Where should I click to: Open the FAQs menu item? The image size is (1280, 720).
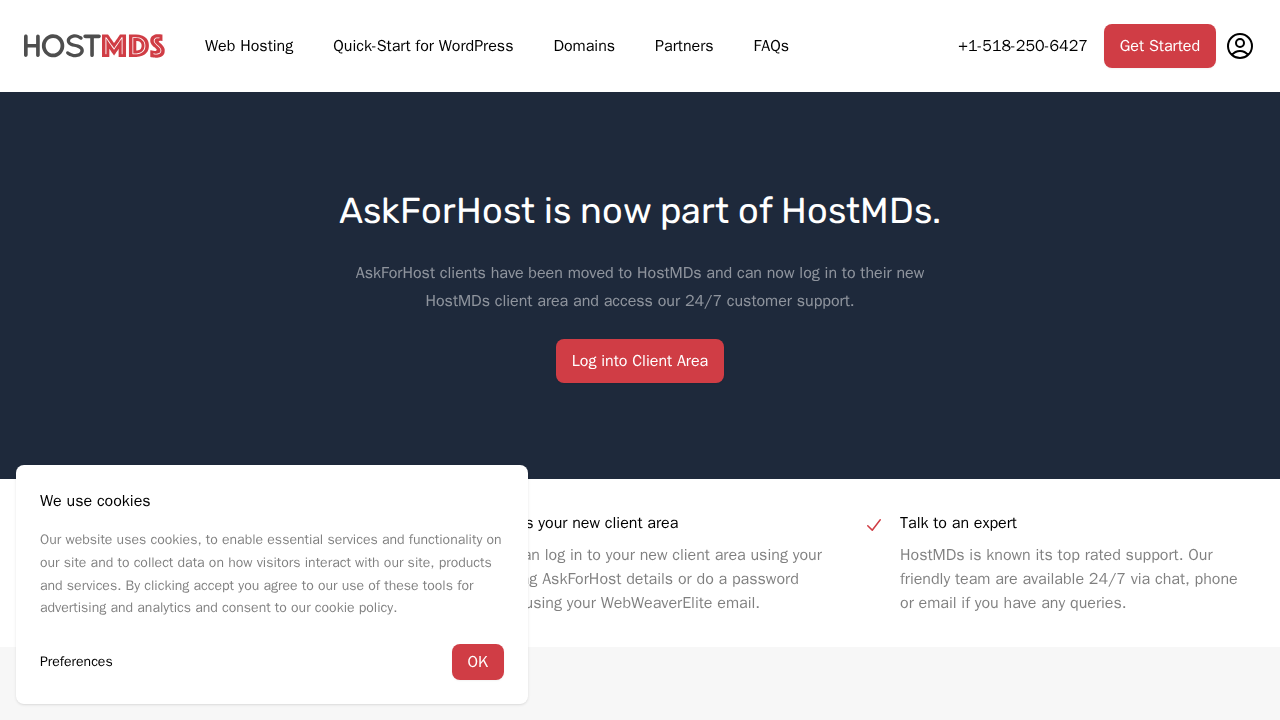pos(771,46)
